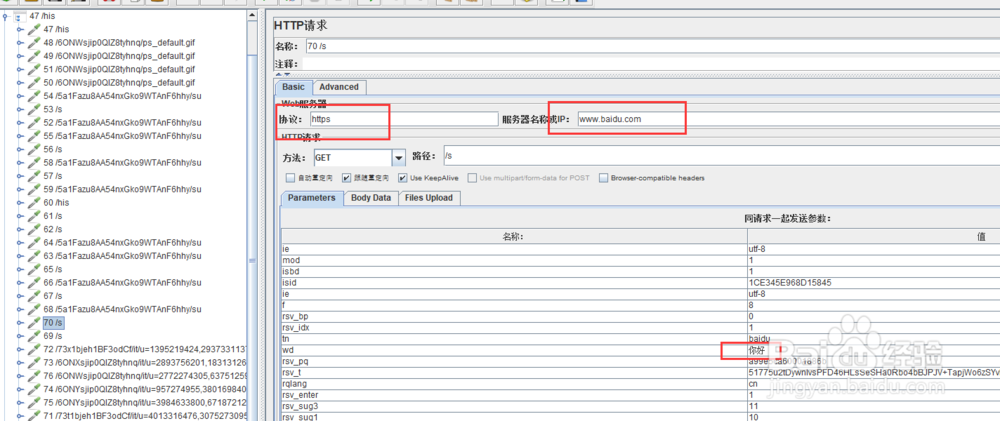This screenshot has height=421, width=1000.
Task: Click the parameter name cell rsv_idx
Action: point(514,328)
